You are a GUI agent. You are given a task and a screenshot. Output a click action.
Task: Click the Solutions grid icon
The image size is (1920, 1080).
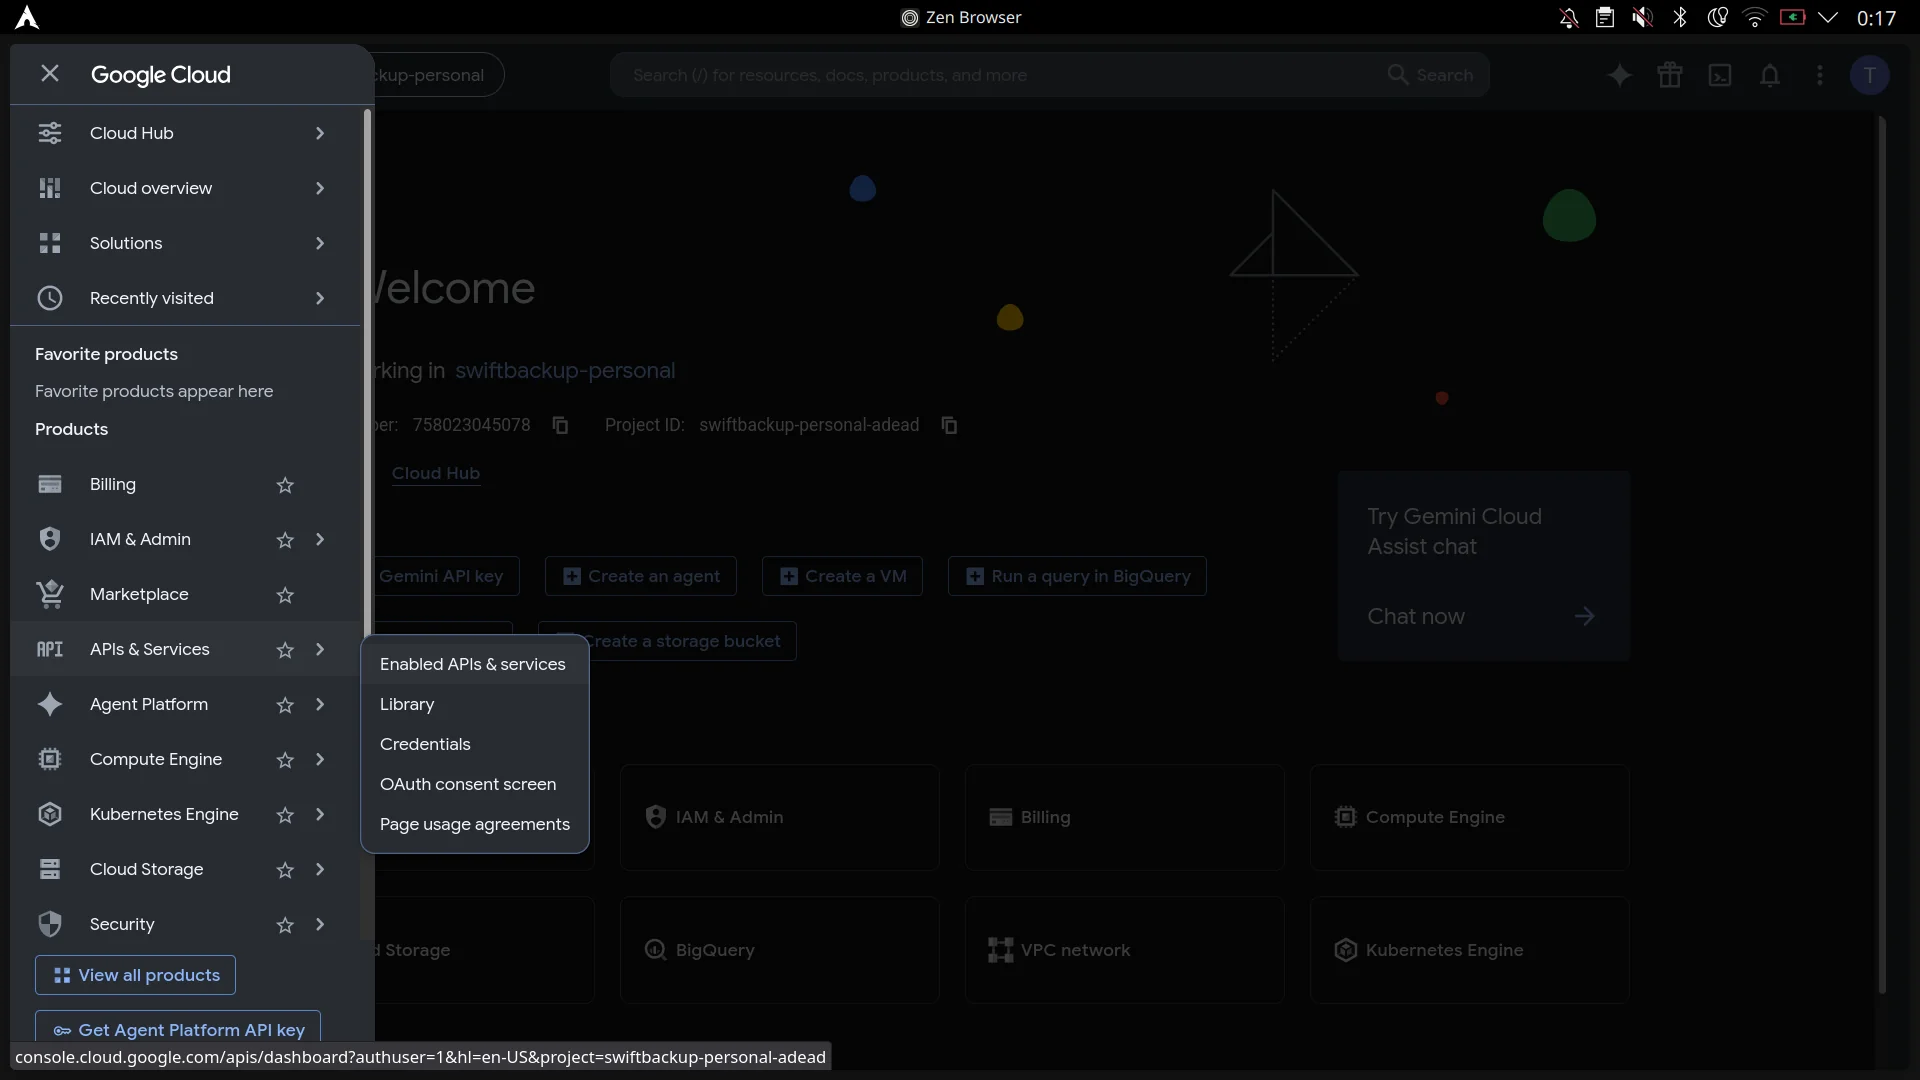tap(50, 243)
